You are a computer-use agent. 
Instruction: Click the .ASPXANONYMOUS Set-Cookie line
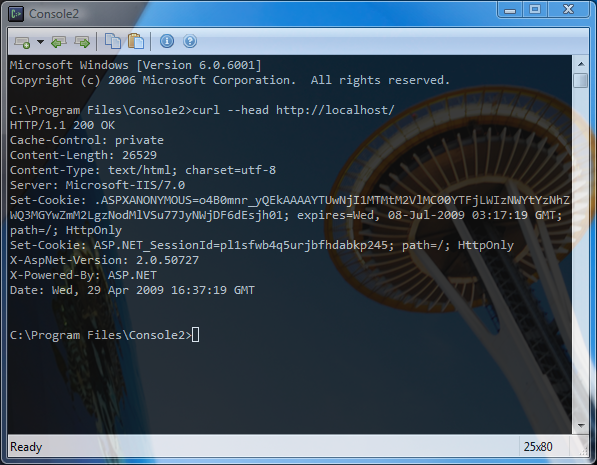click(x=290, y=200)
